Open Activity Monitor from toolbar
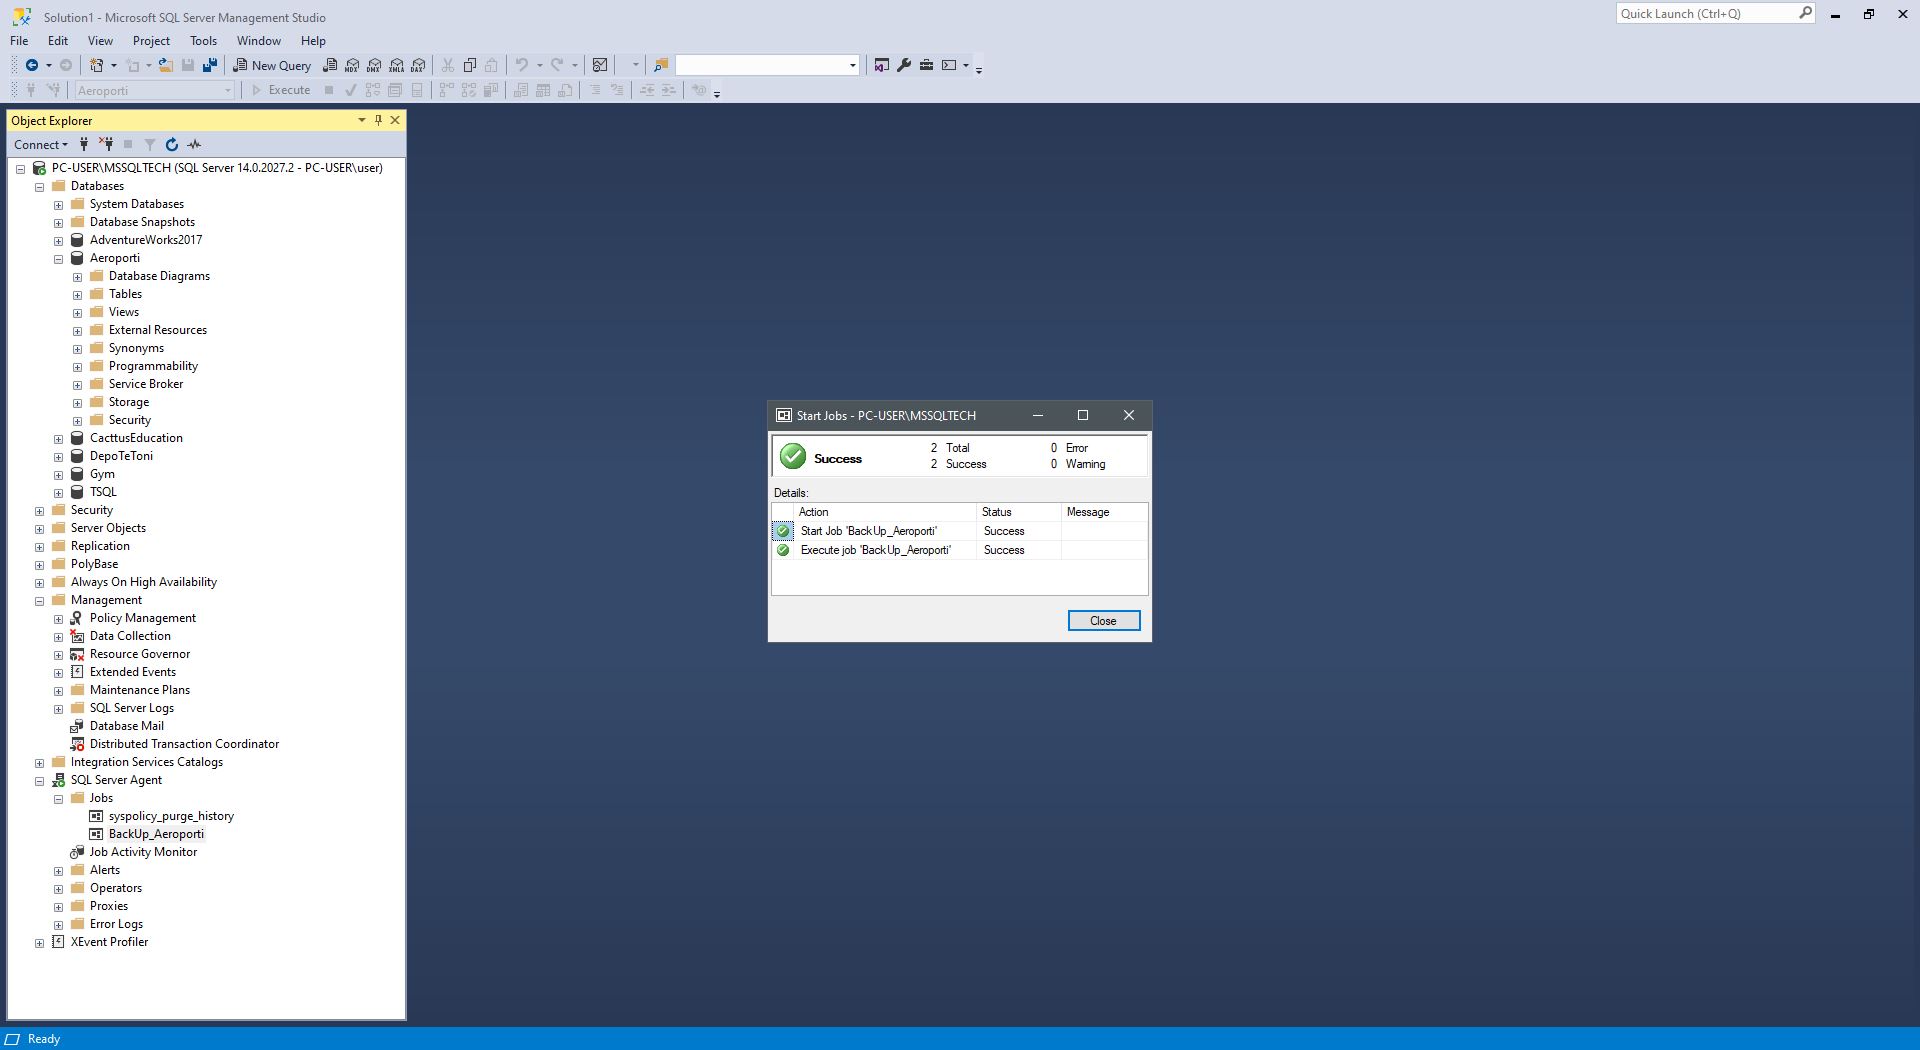This screenshot has height=1050, width=1920. 600,65
